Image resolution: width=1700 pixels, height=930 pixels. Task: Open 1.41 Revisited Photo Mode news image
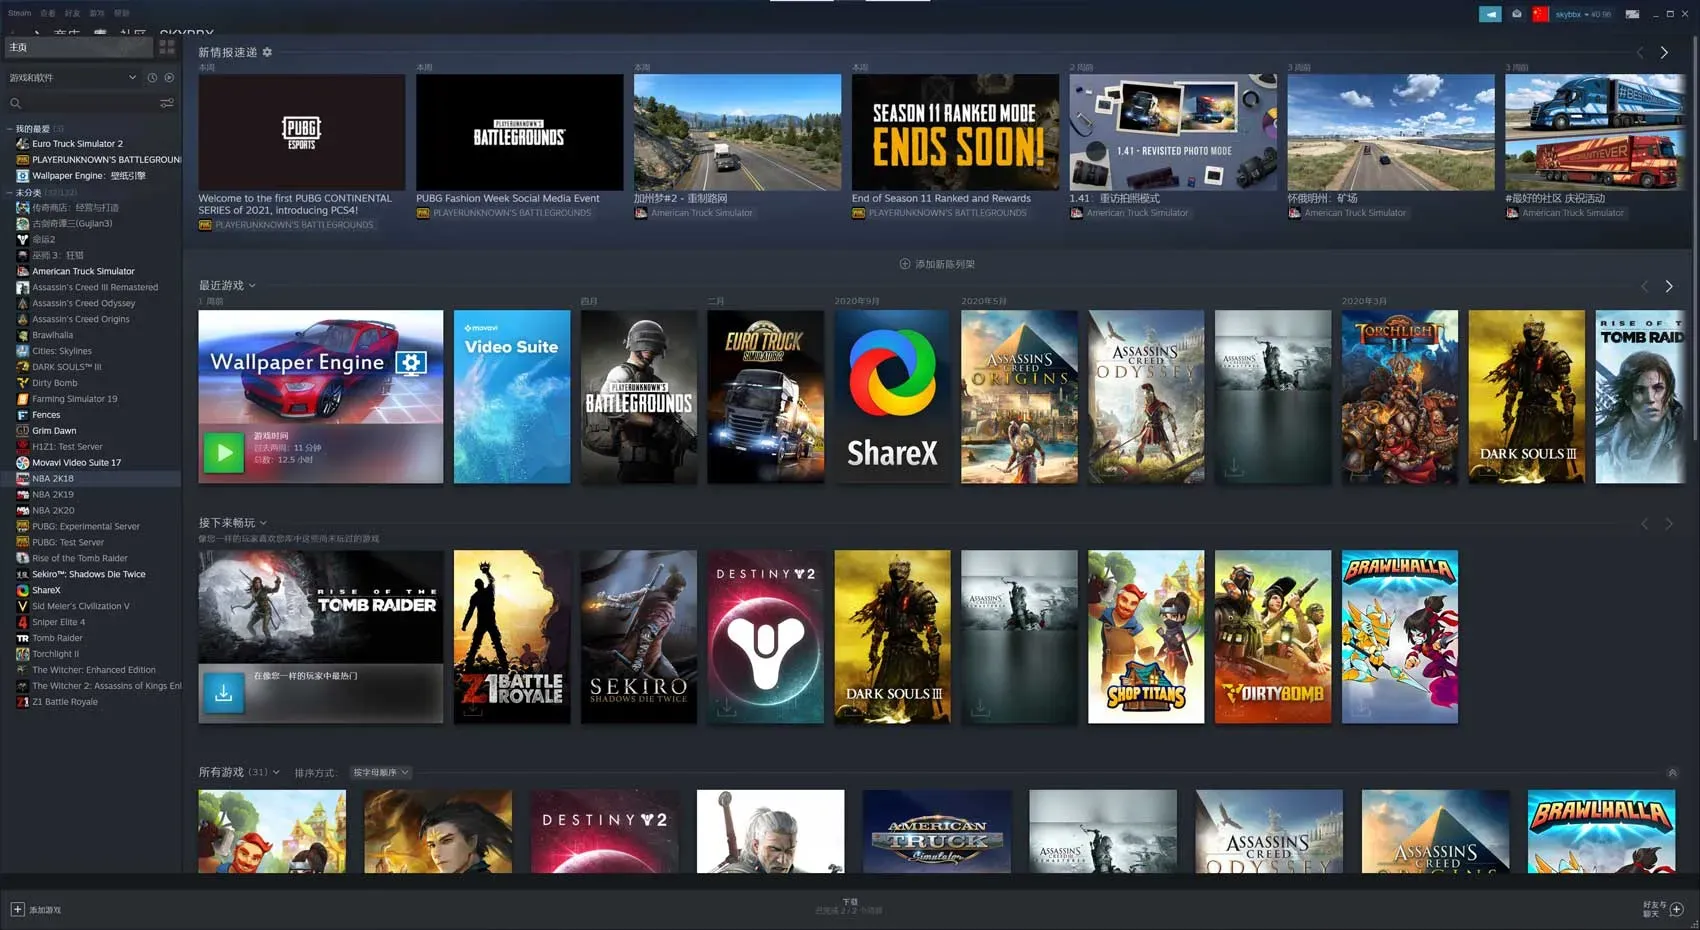[1173, 132]
